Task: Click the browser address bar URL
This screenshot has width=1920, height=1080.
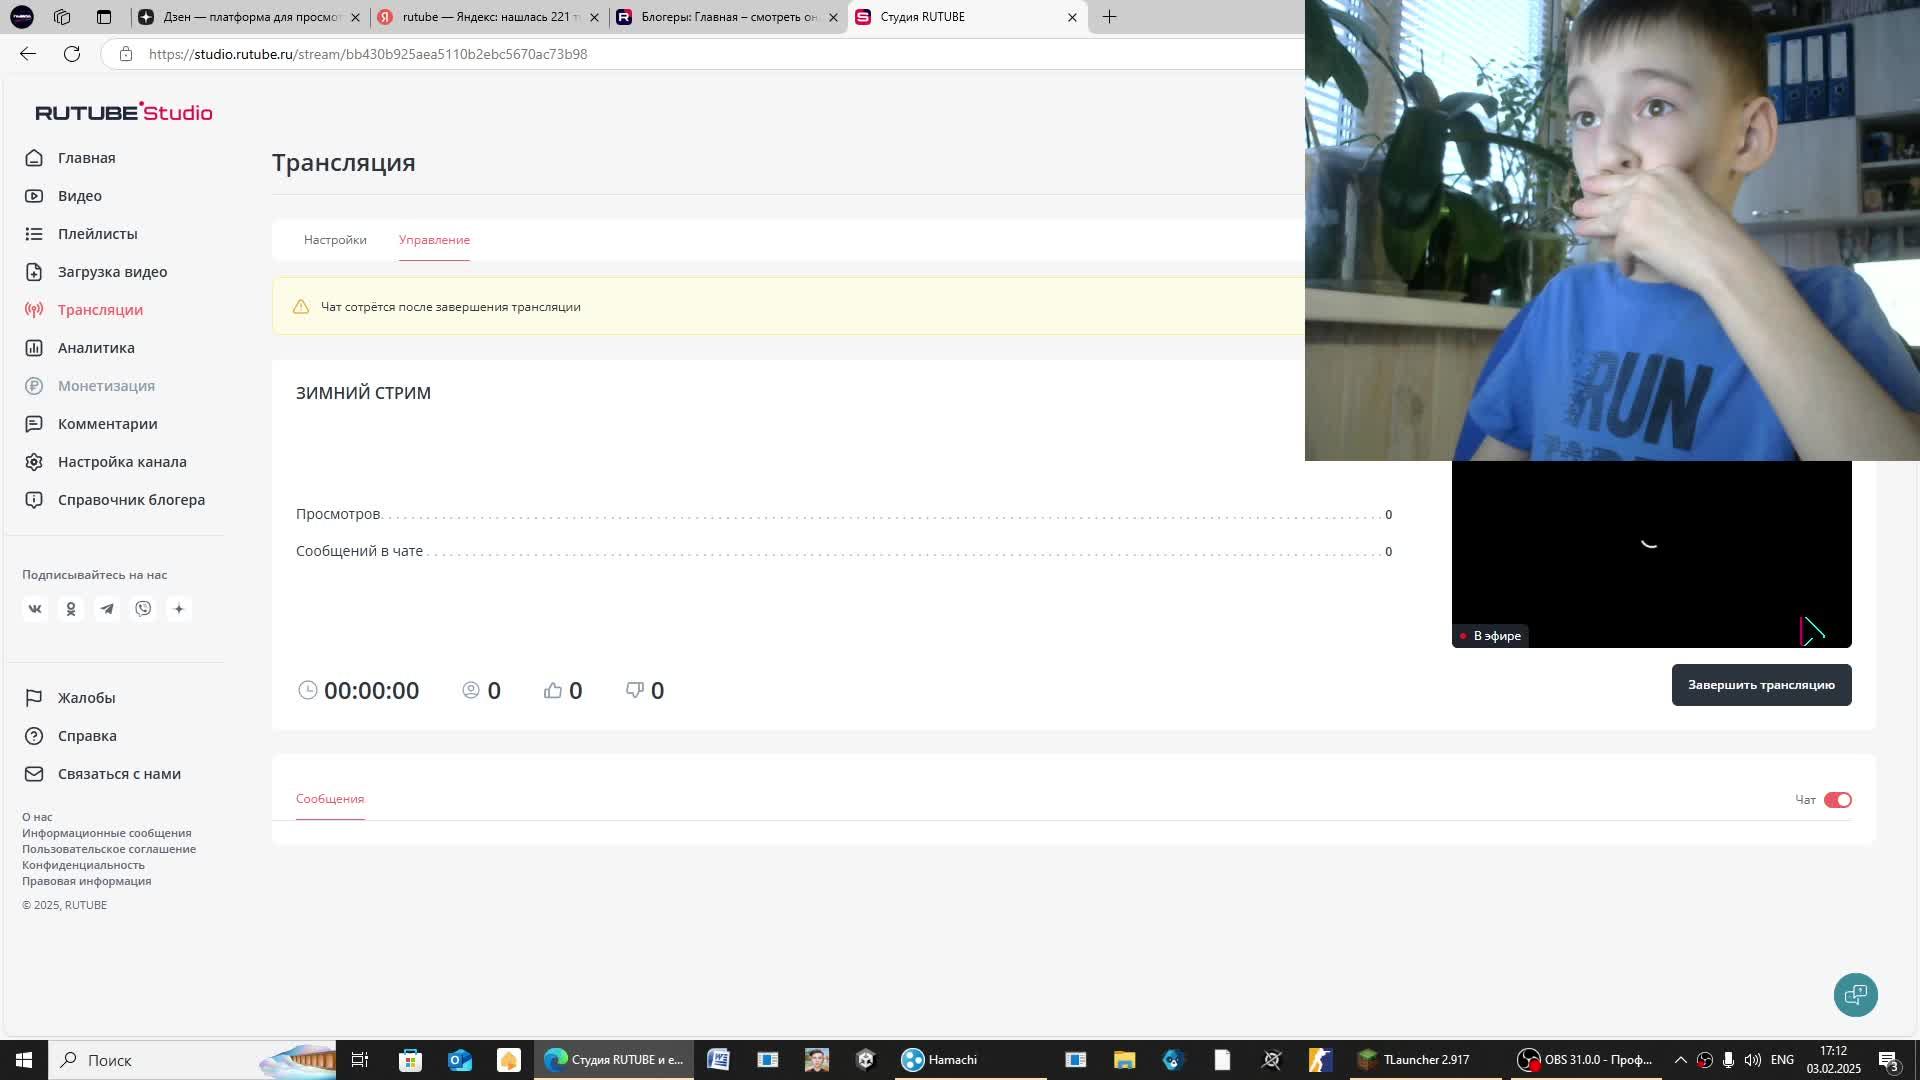Action: point(368,54)
